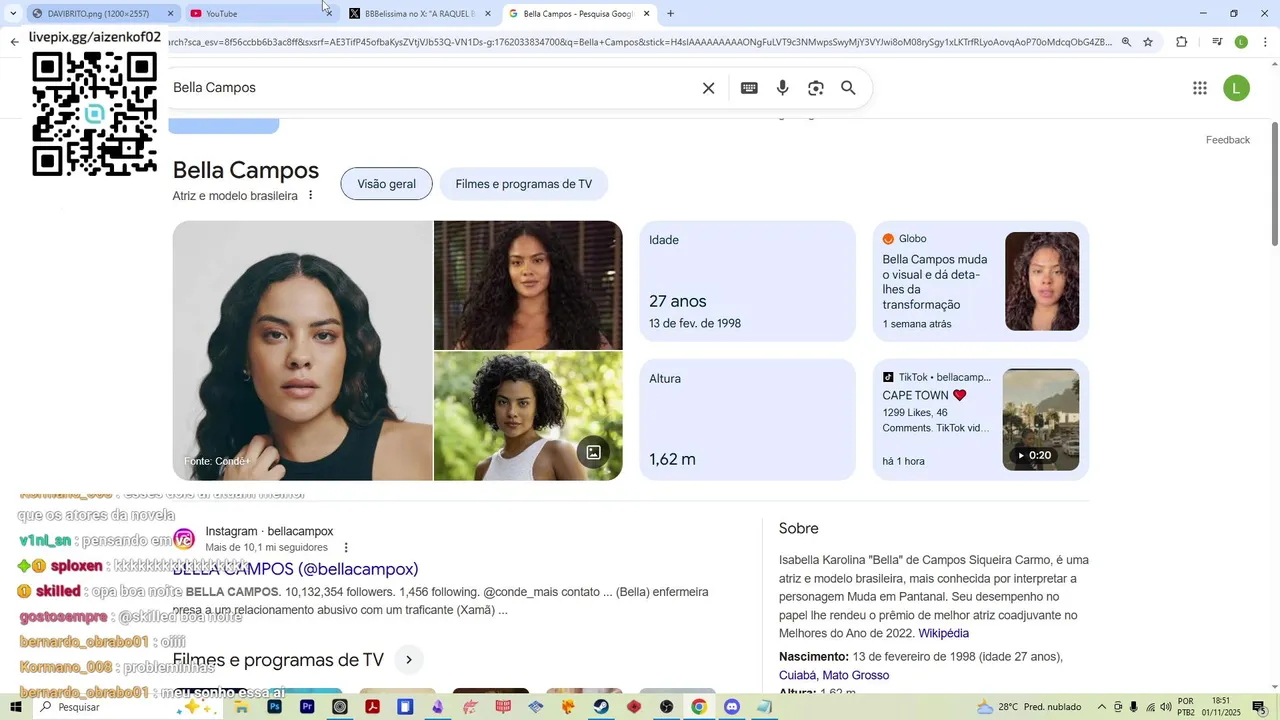Expand the 'Filmes e programas de TV' arrow
Viewport: 1280px width, 720px height.
408,660
